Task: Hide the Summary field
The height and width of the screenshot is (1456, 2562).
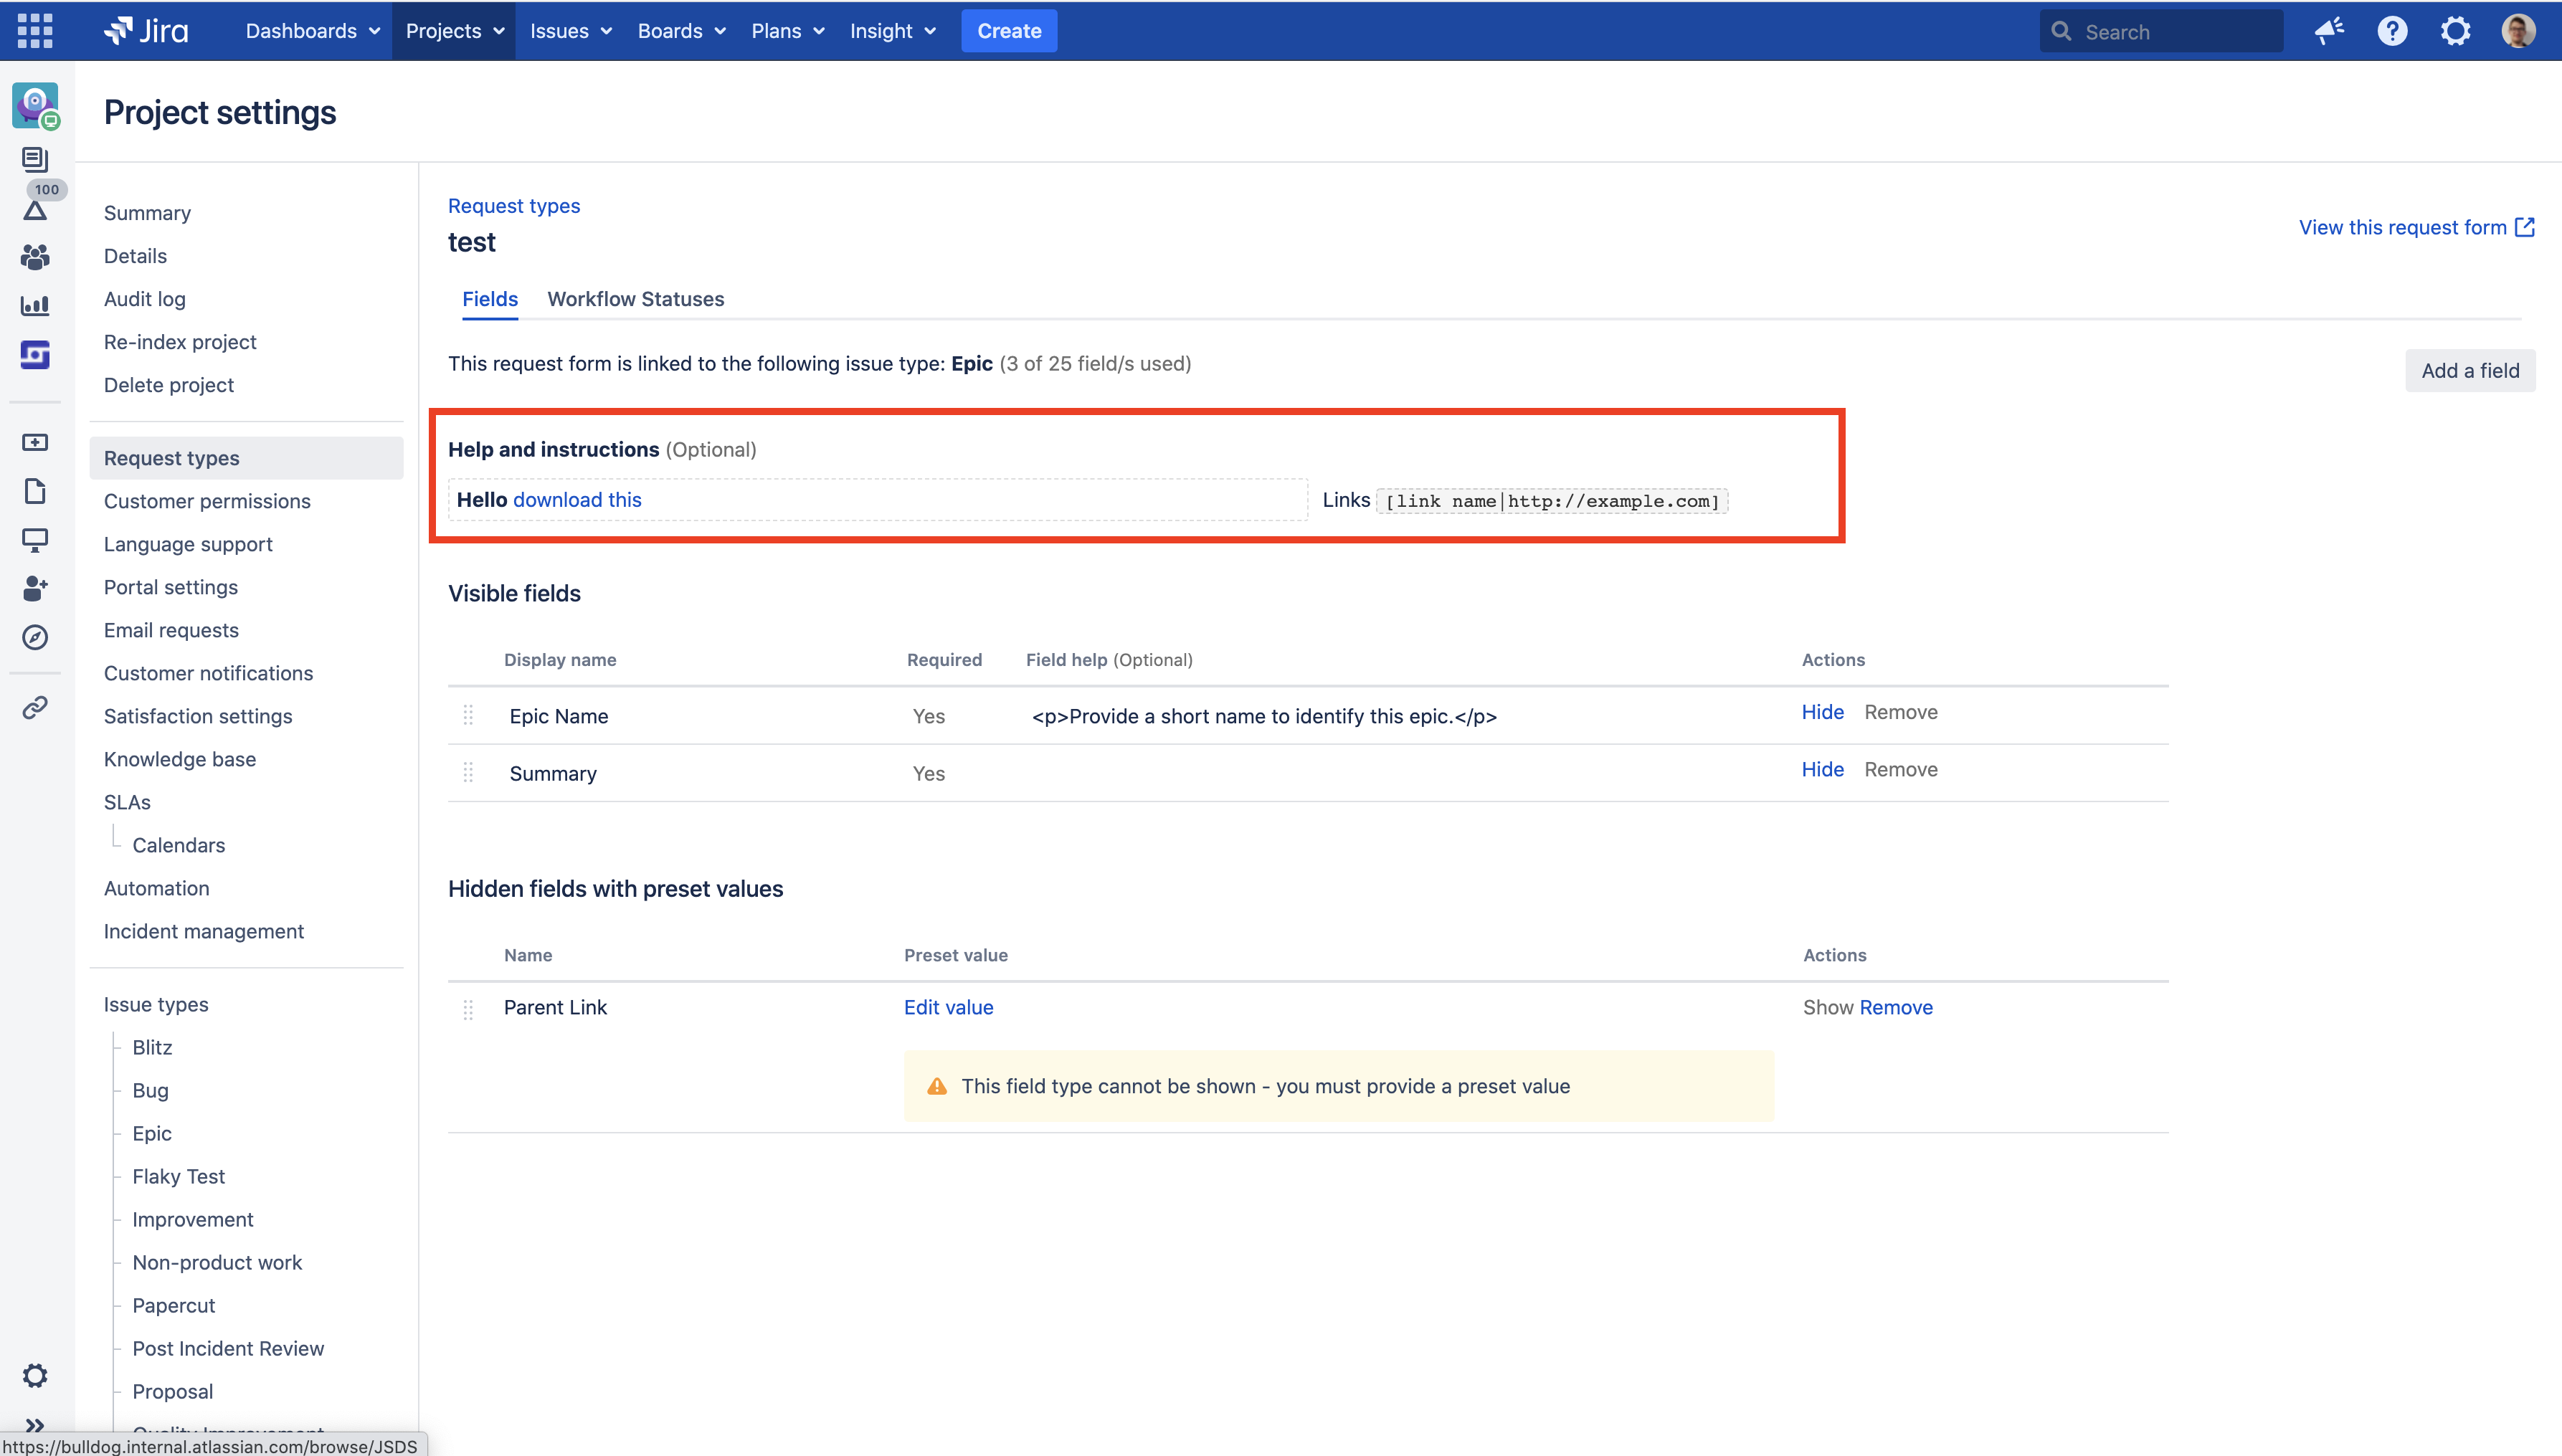Action: point(1821,769)
